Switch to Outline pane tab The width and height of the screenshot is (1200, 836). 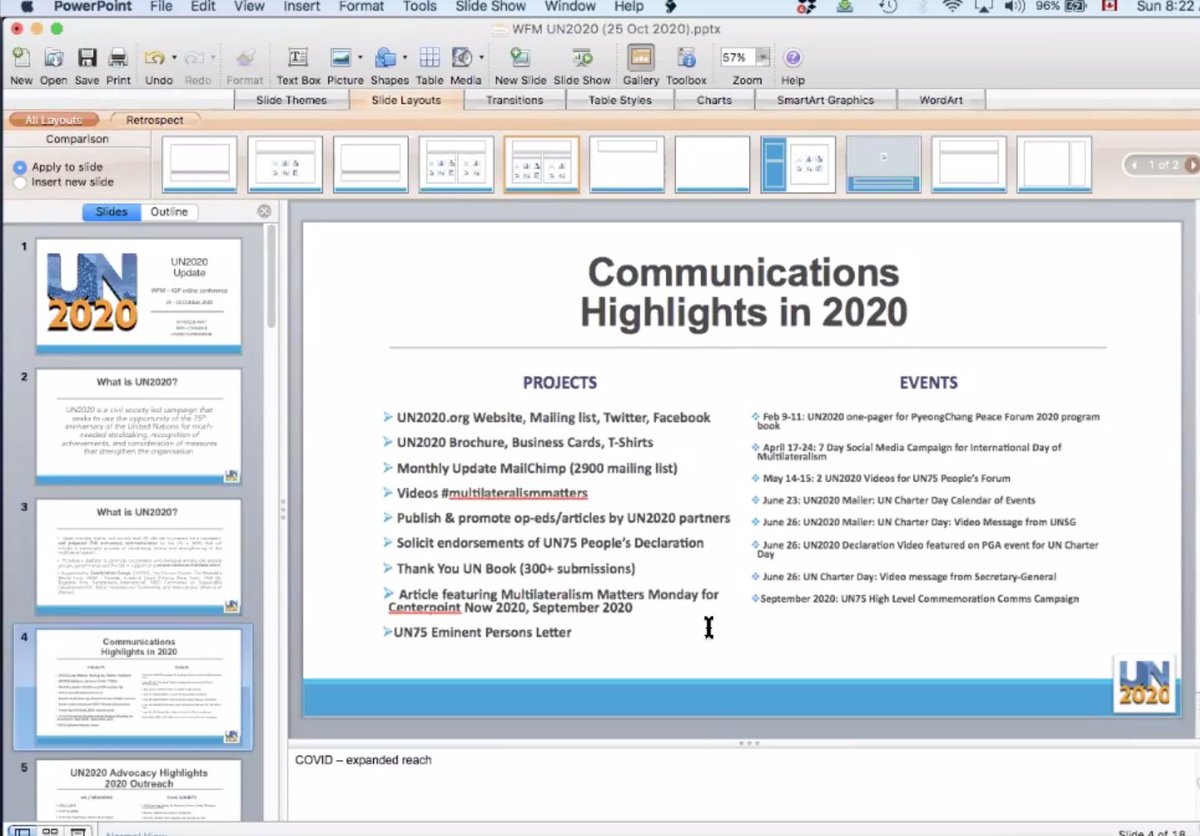tap(169, 212)
